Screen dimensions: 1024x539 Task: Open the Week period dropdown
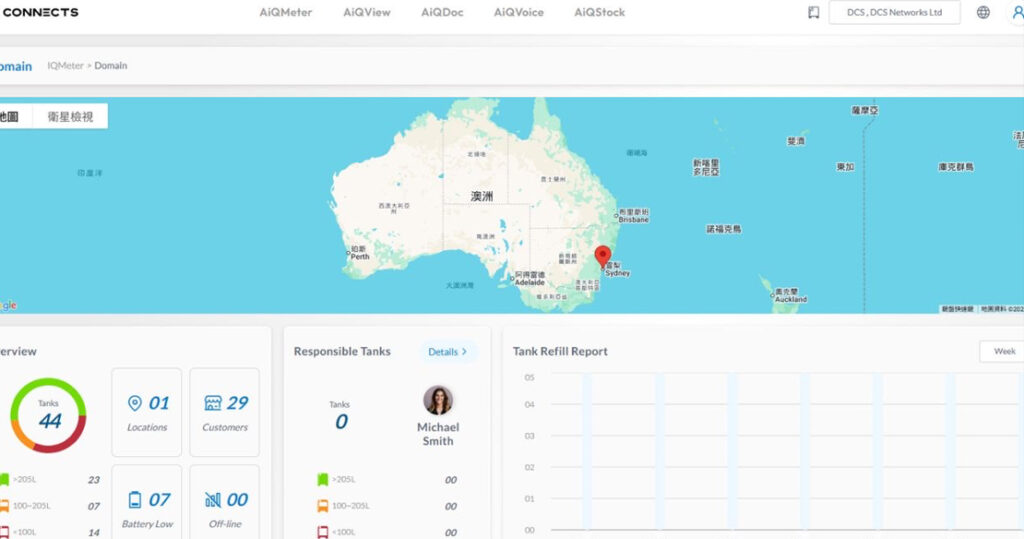tap(1003, 351)
